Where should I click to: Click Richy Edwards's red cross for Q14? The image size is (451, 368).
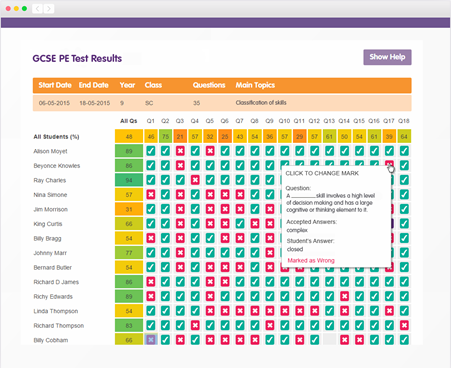coord(345,296)
